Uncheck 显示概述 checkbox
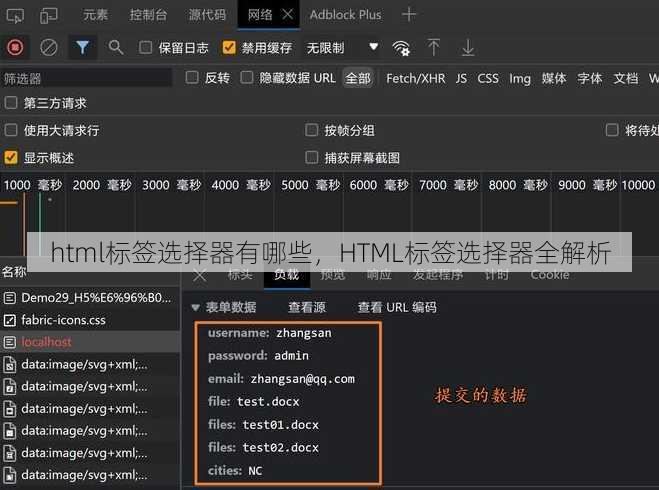 pyautogui.click(x=11, y=158)
